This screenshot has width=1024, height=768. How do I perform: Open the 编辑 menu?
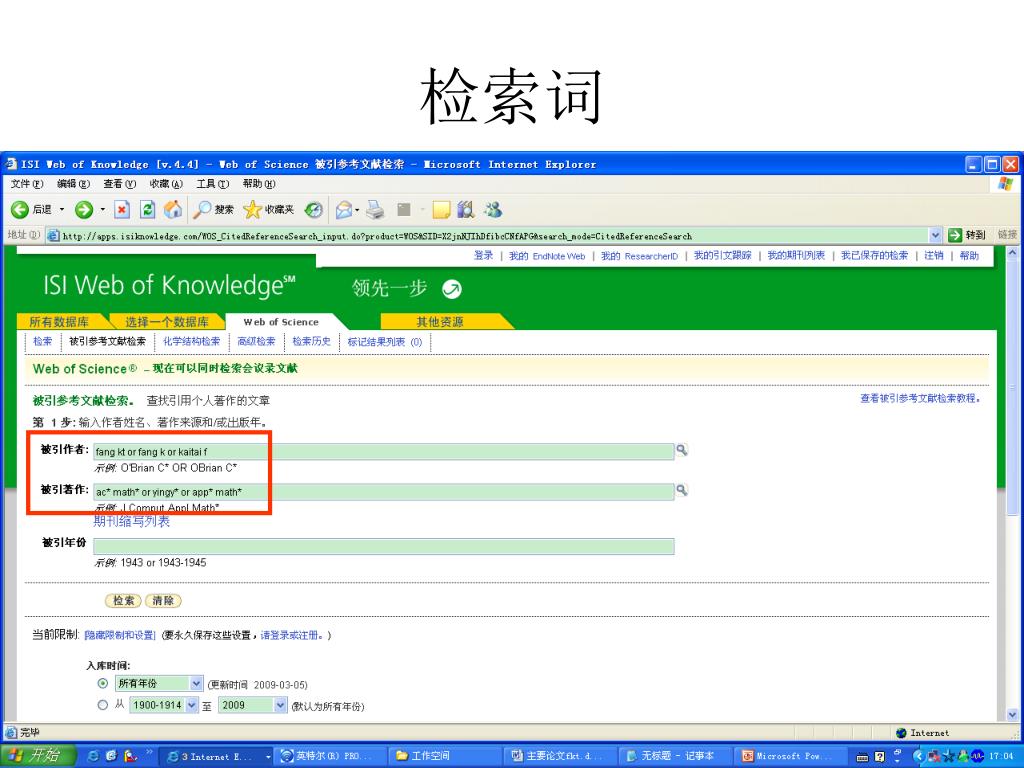click(x=73, y=184)
